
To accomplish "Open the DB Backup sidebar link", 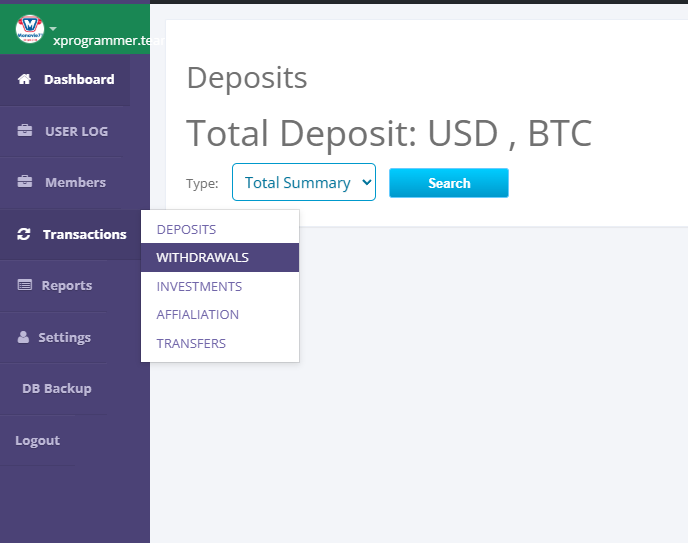I will tap(56, 388).
